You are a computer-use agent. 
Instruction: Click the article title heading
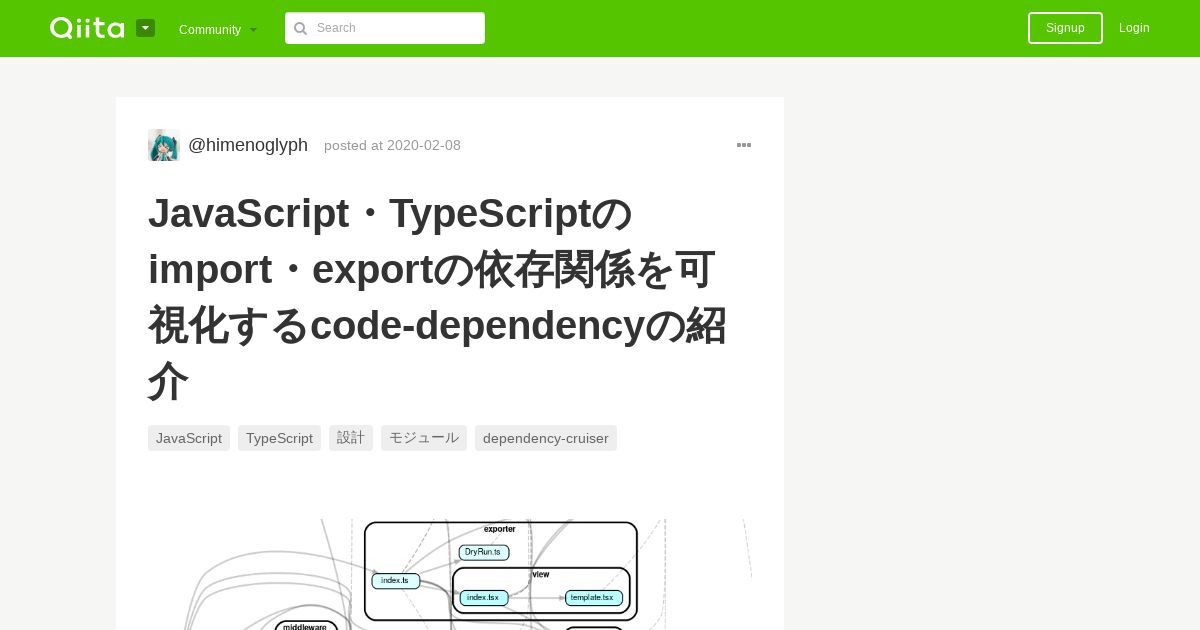tap(438, 297)
